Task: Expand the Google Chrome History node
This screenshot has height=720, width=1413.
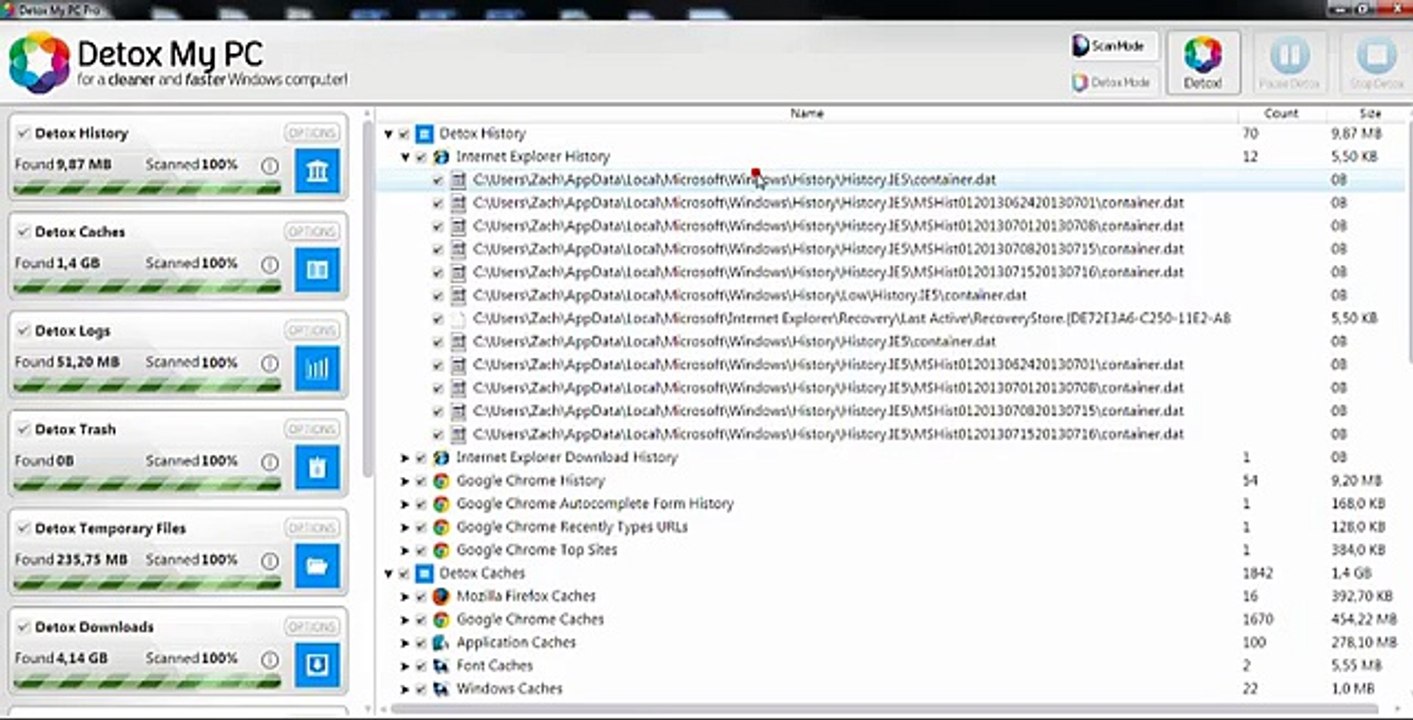Action: pyautogui.click(x=405, y=481)
